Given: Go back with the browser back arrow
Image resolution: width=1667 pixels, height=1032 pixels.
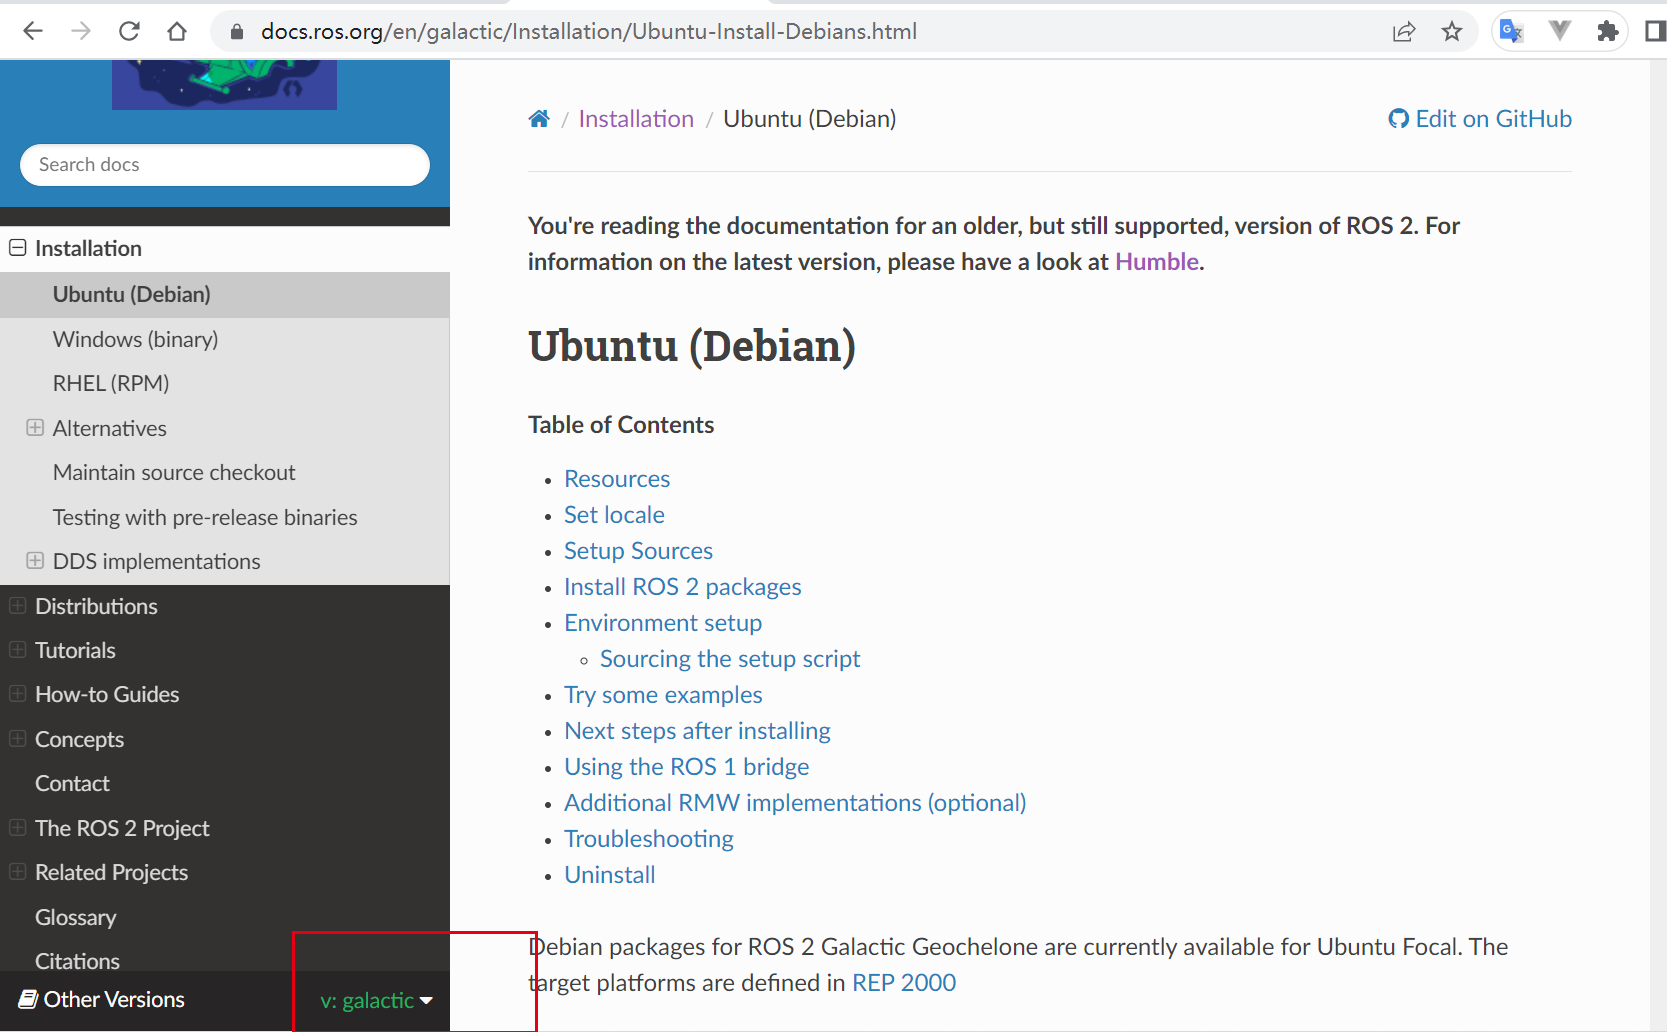Looking at the screenshot, I should pyautogui.click(x=33, y=31).
